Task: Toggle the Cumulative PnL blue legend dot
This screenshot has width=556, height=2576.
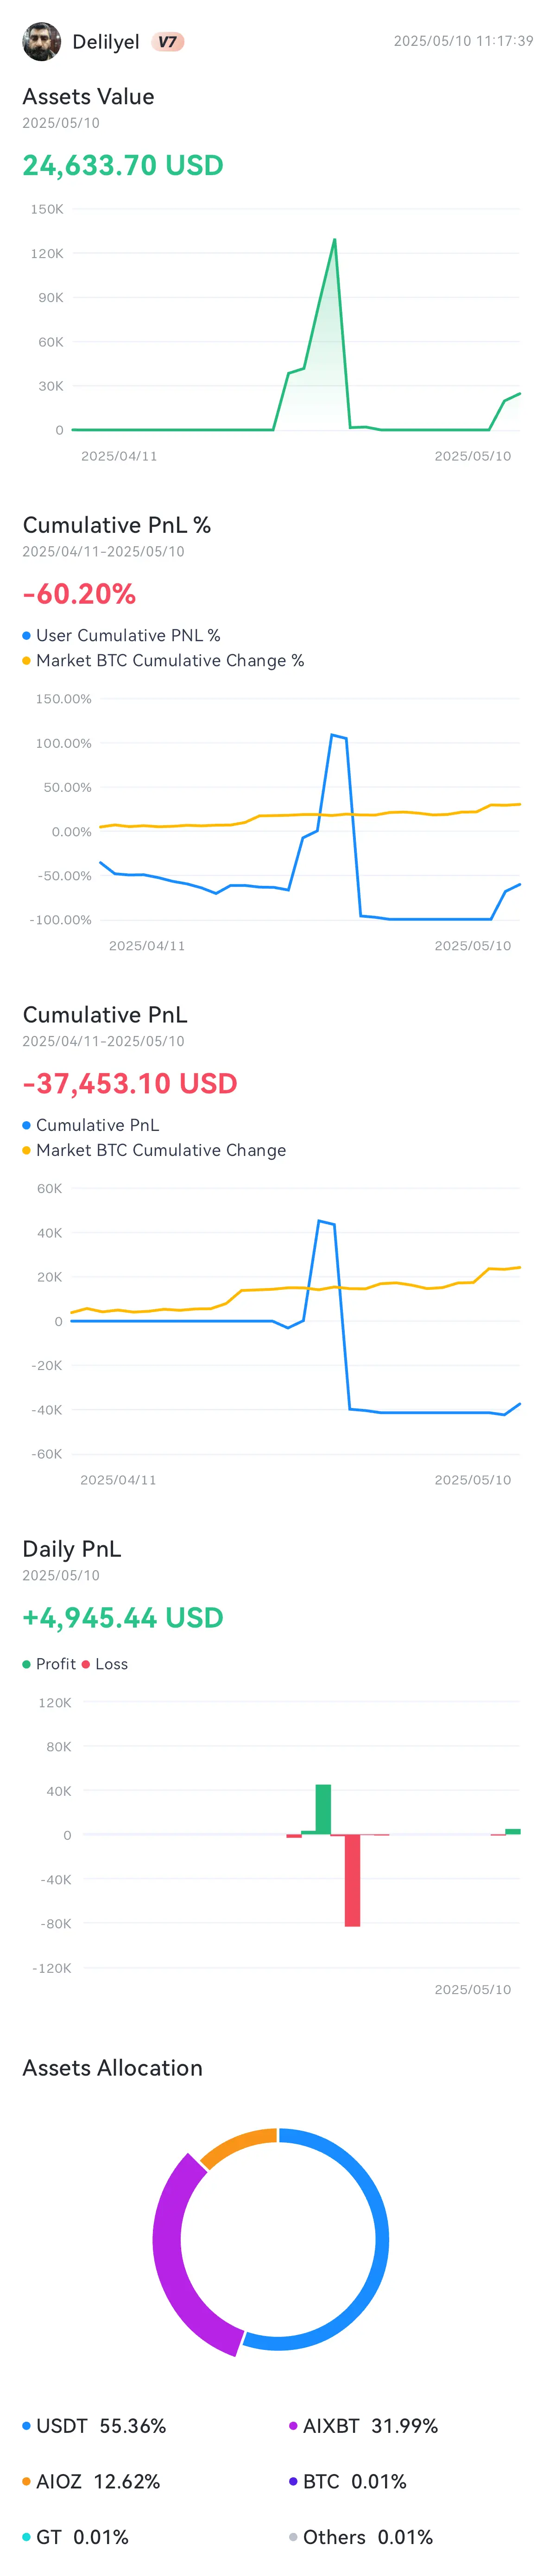Action: [x=26, y=1125]
